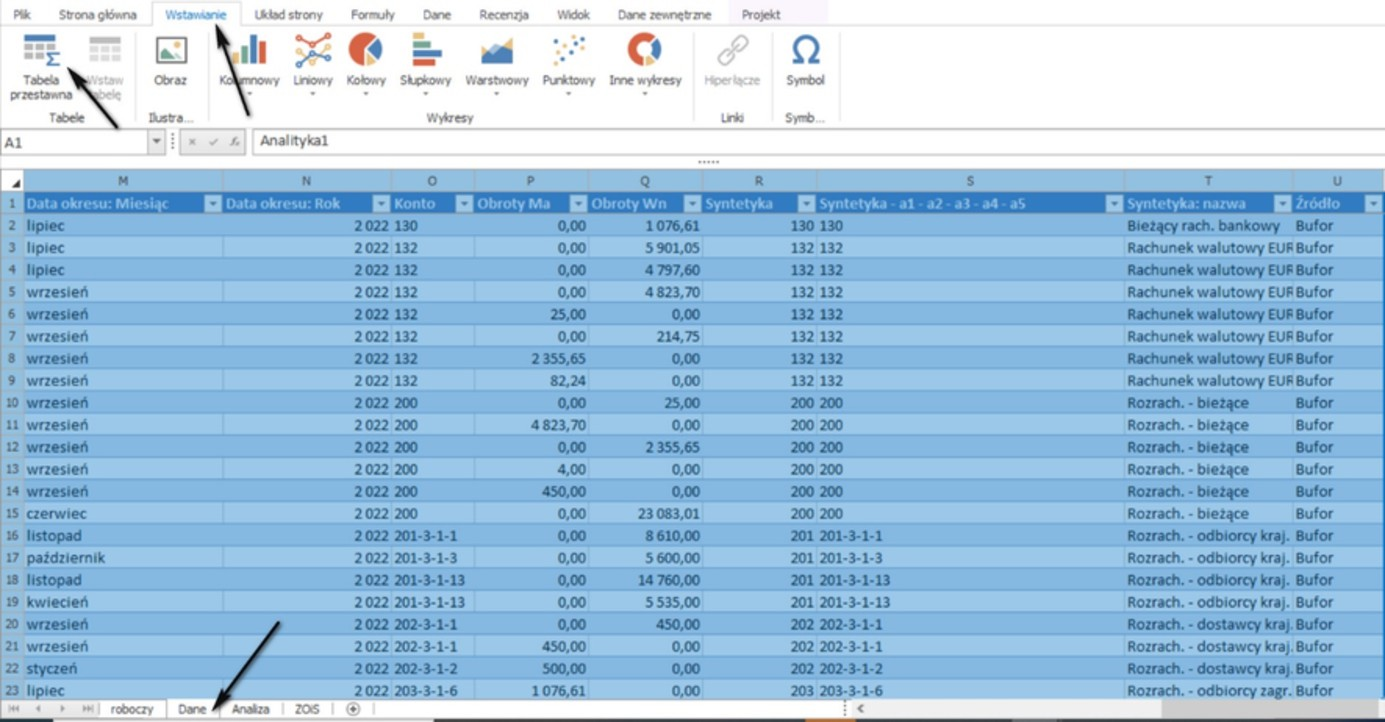Viewport: 1385px width, 722px height.
Task: Open the Analiza sheet tab
Action: [251, 708]
